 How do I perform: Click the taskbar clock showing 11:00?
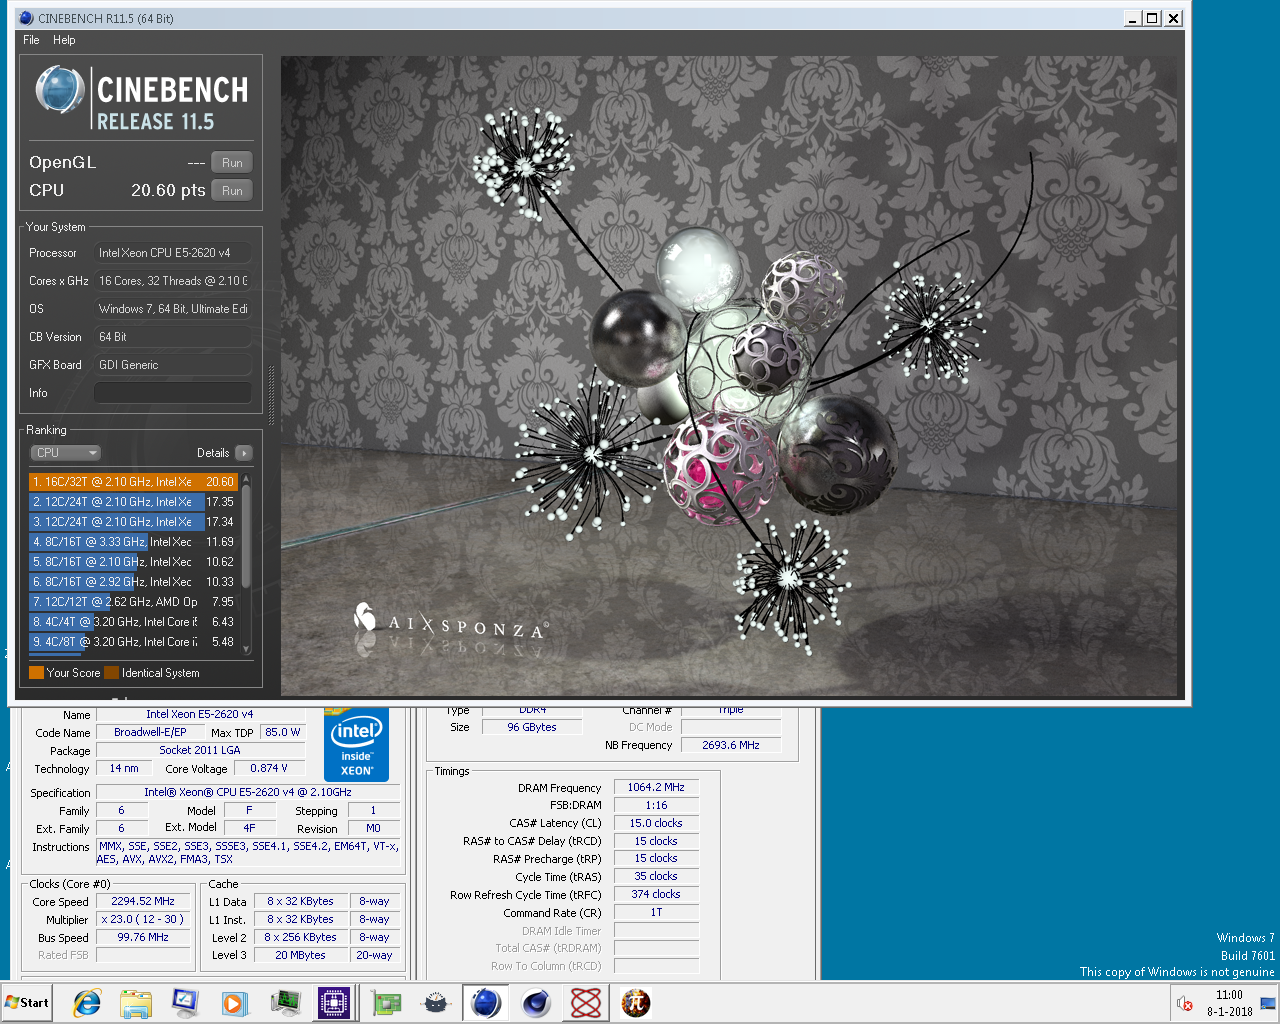1229,1003
